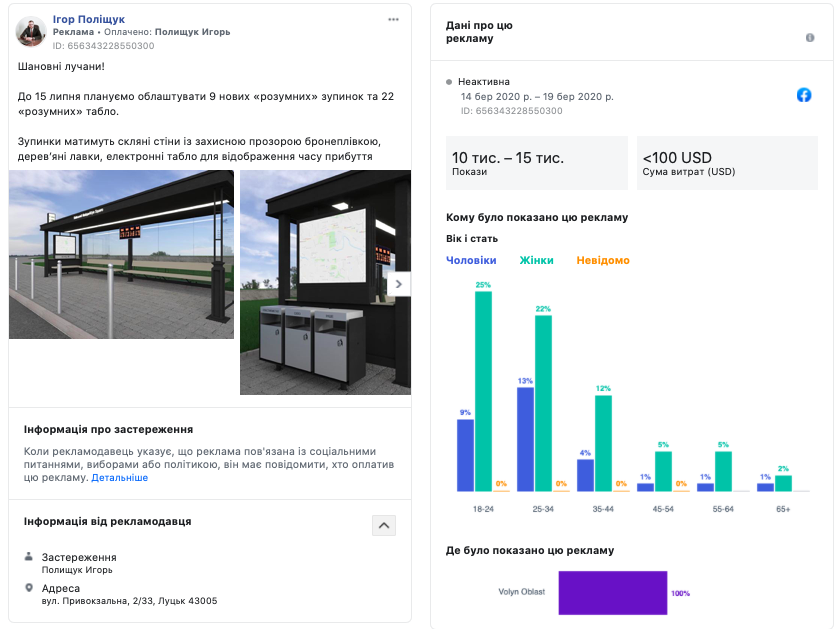Viewport: 840px width, 629px height.
Task: Click the grey Неактивна status dot
Action: [x=450, y=82]
